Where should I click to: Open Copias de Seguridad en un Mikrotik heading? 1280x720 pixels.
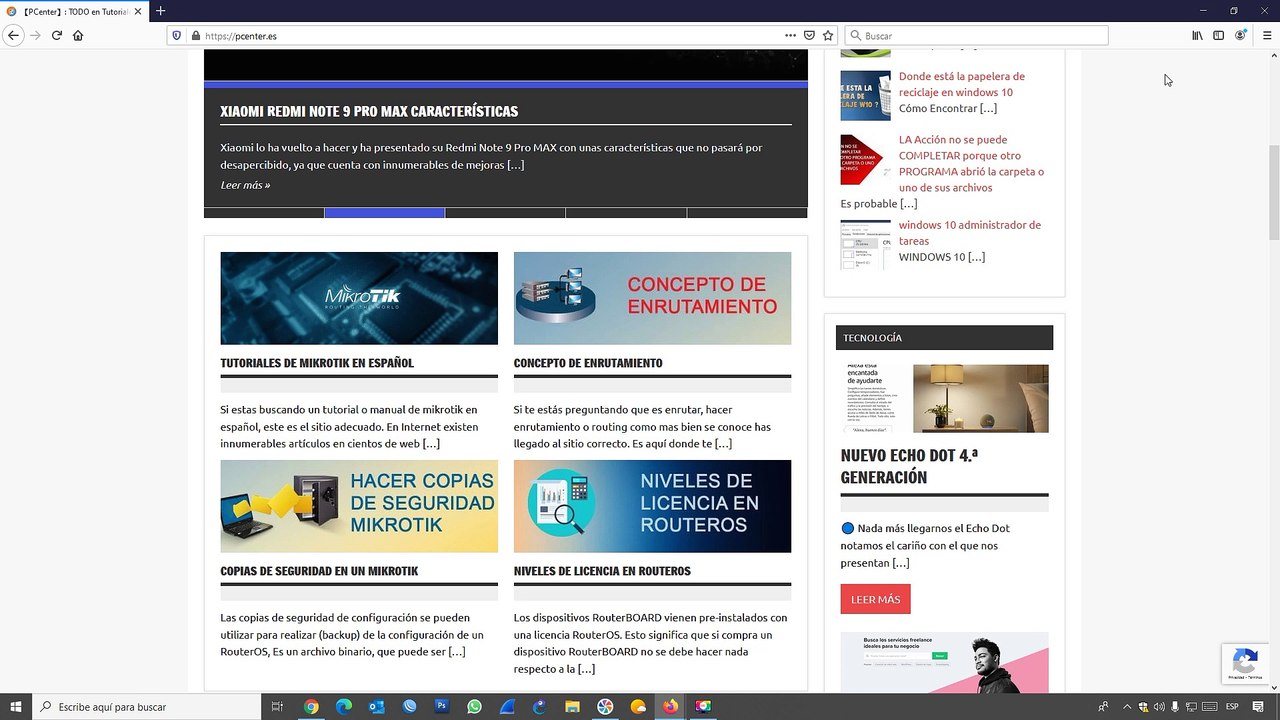(x=319, y=571)
